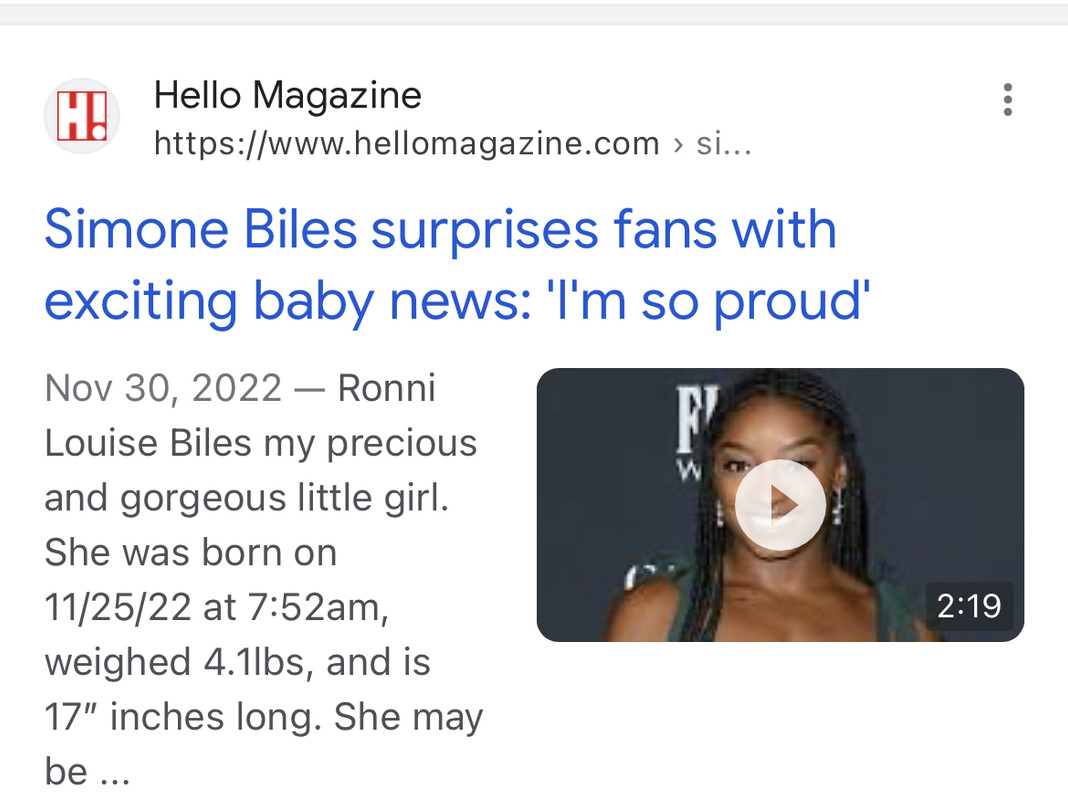Viewport: 1068px width, 800px height.
Task: Play the video using the play button
Action: coord(780,505)
